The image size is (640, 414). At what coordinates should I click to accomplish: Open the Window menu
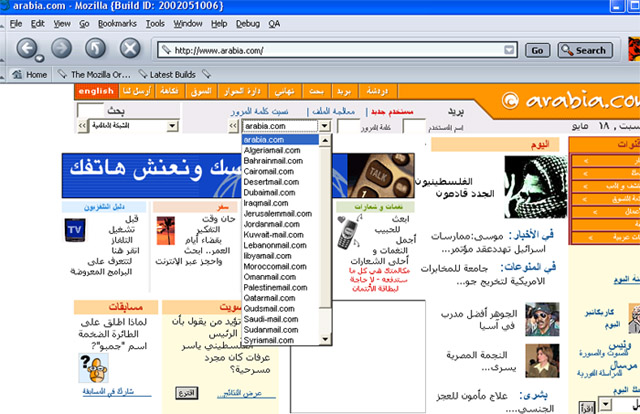188,24
